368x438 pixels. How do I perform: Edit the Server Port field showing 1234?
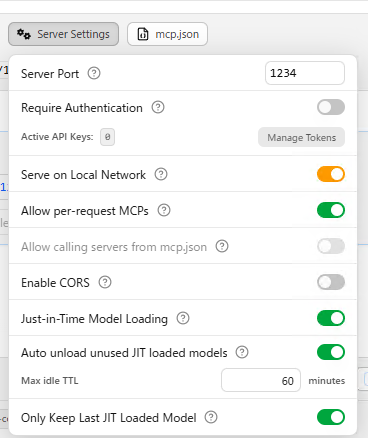coord(305,73)
